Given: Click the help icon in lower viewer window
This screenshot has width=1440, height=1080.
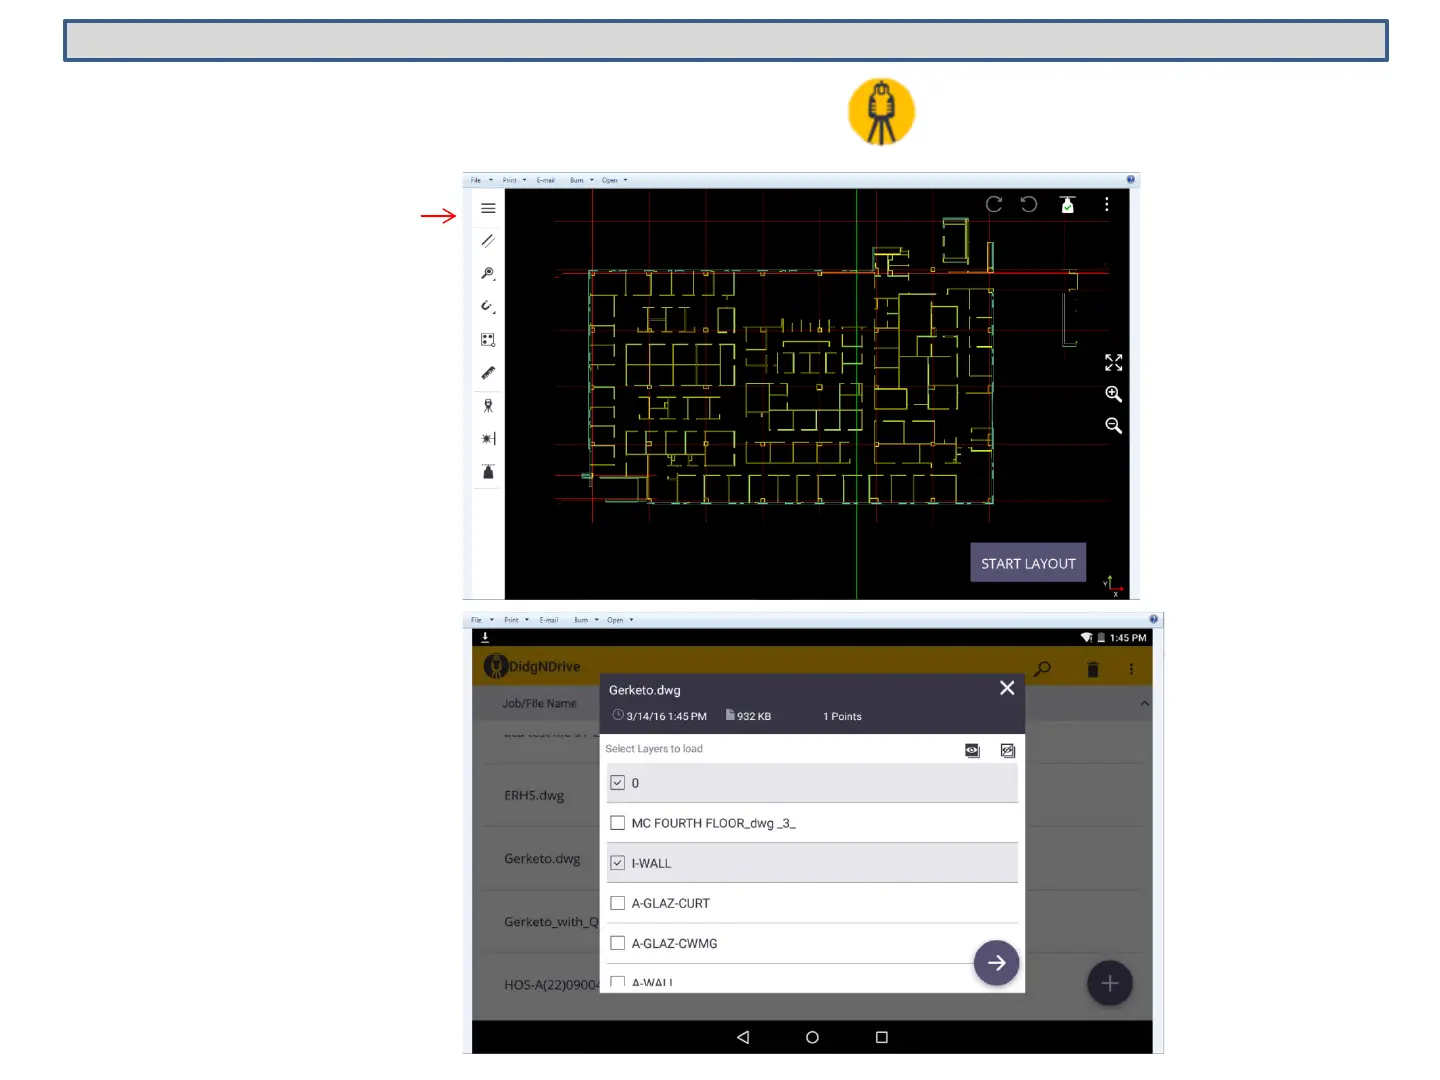Looking at the screenshot, I should coord(1154,620).
